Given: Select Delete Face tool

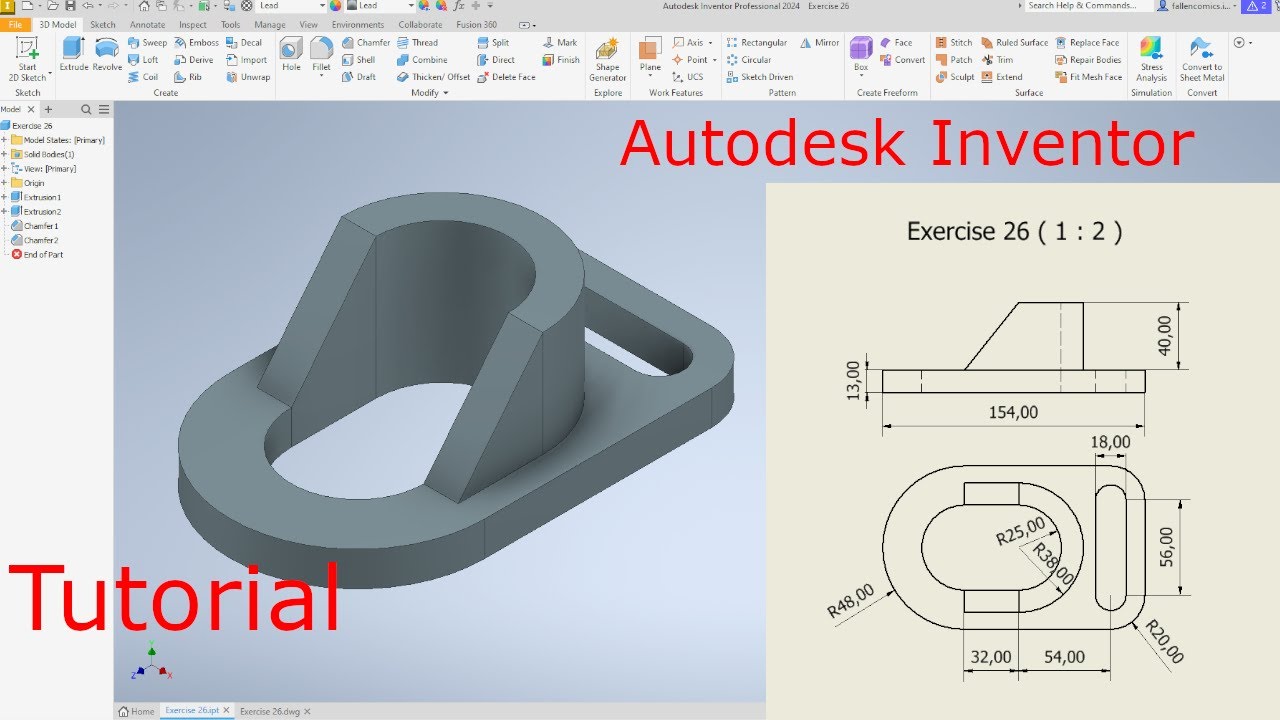Looking at the screenshot, I should click(506, 77).
